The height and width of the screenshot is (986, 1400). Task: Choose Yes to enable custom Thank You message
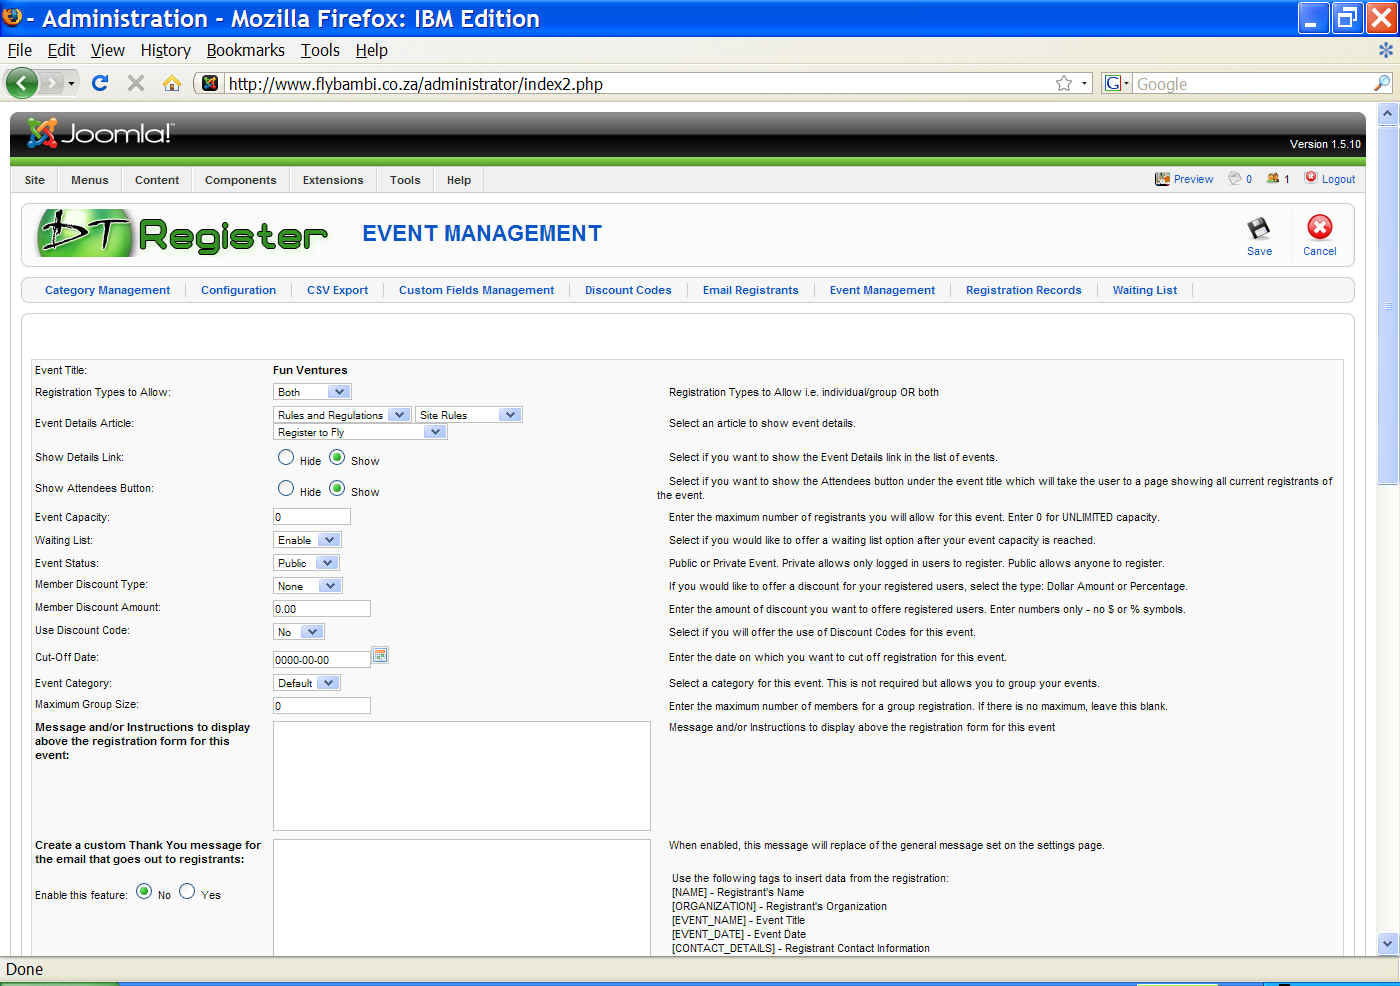click(187, 892)
